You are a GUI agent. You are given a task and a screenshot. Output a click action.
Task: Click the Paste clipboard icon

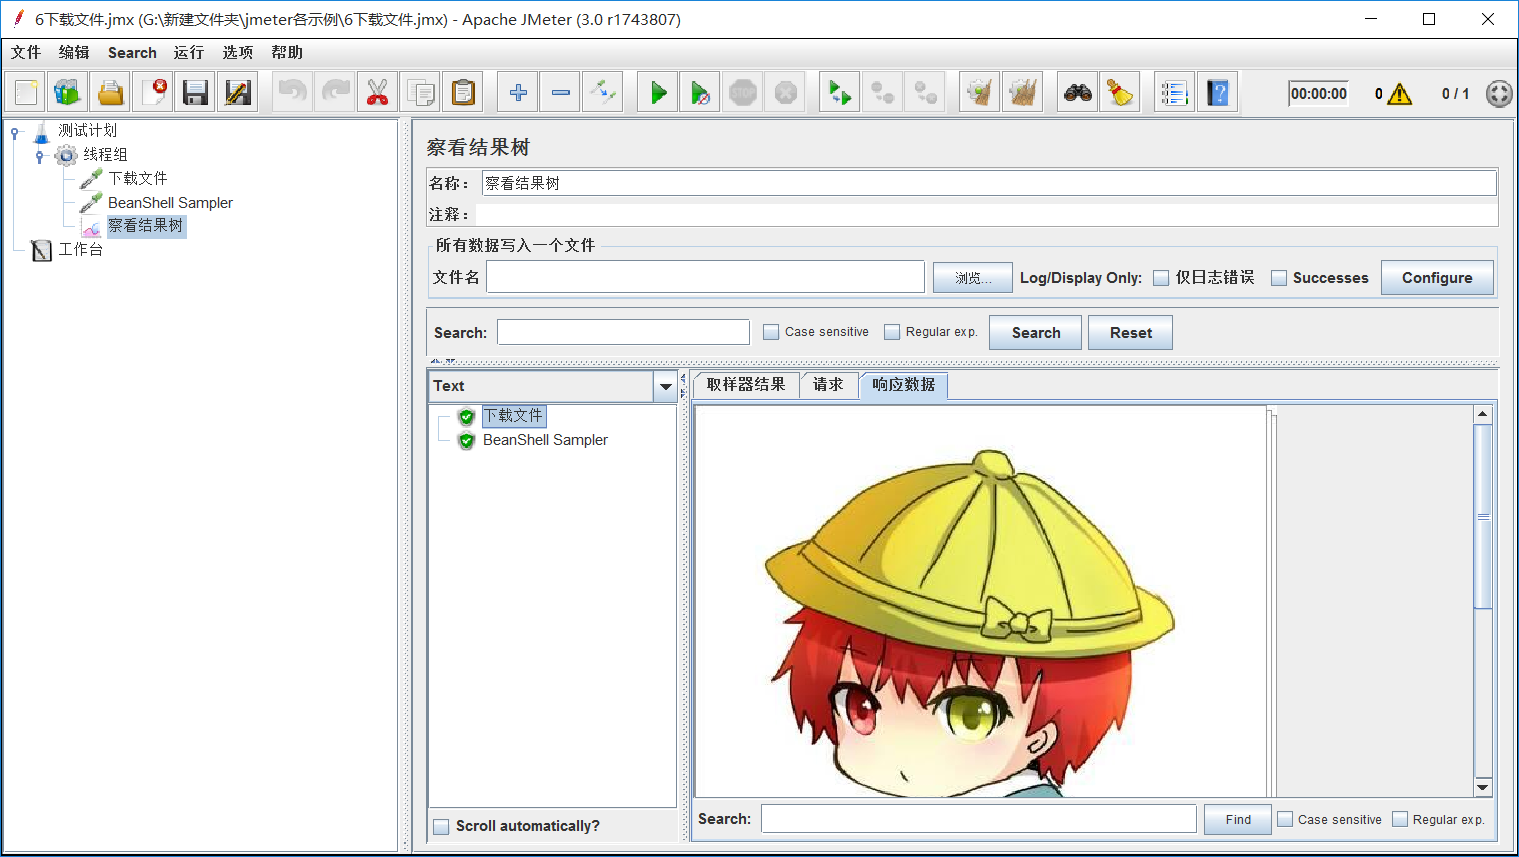(463, 93)
